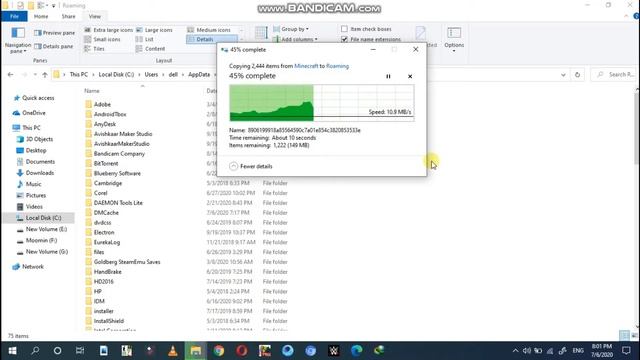Viewport: 640px width, 360px height.
Task: Pause the file copy operation
Action: coord(388,76)
